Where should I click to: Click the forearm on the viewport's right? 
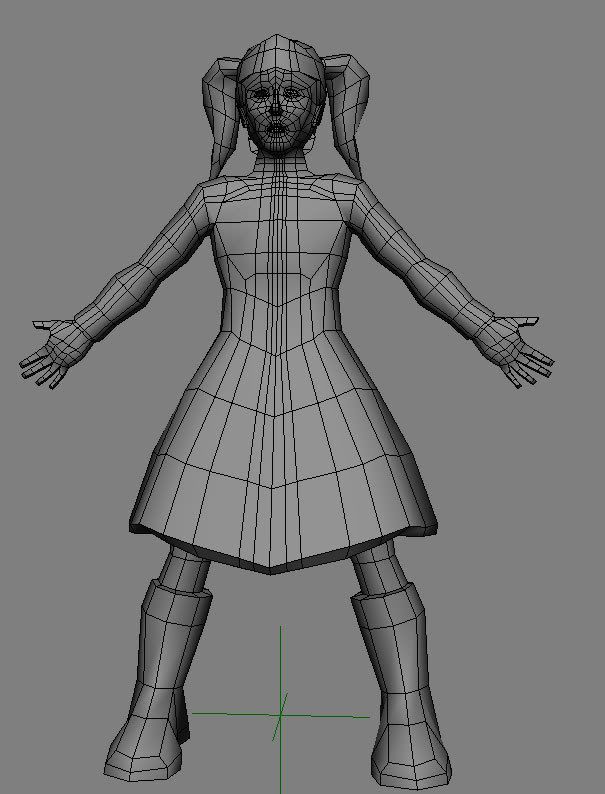click(x=445, y=295)
